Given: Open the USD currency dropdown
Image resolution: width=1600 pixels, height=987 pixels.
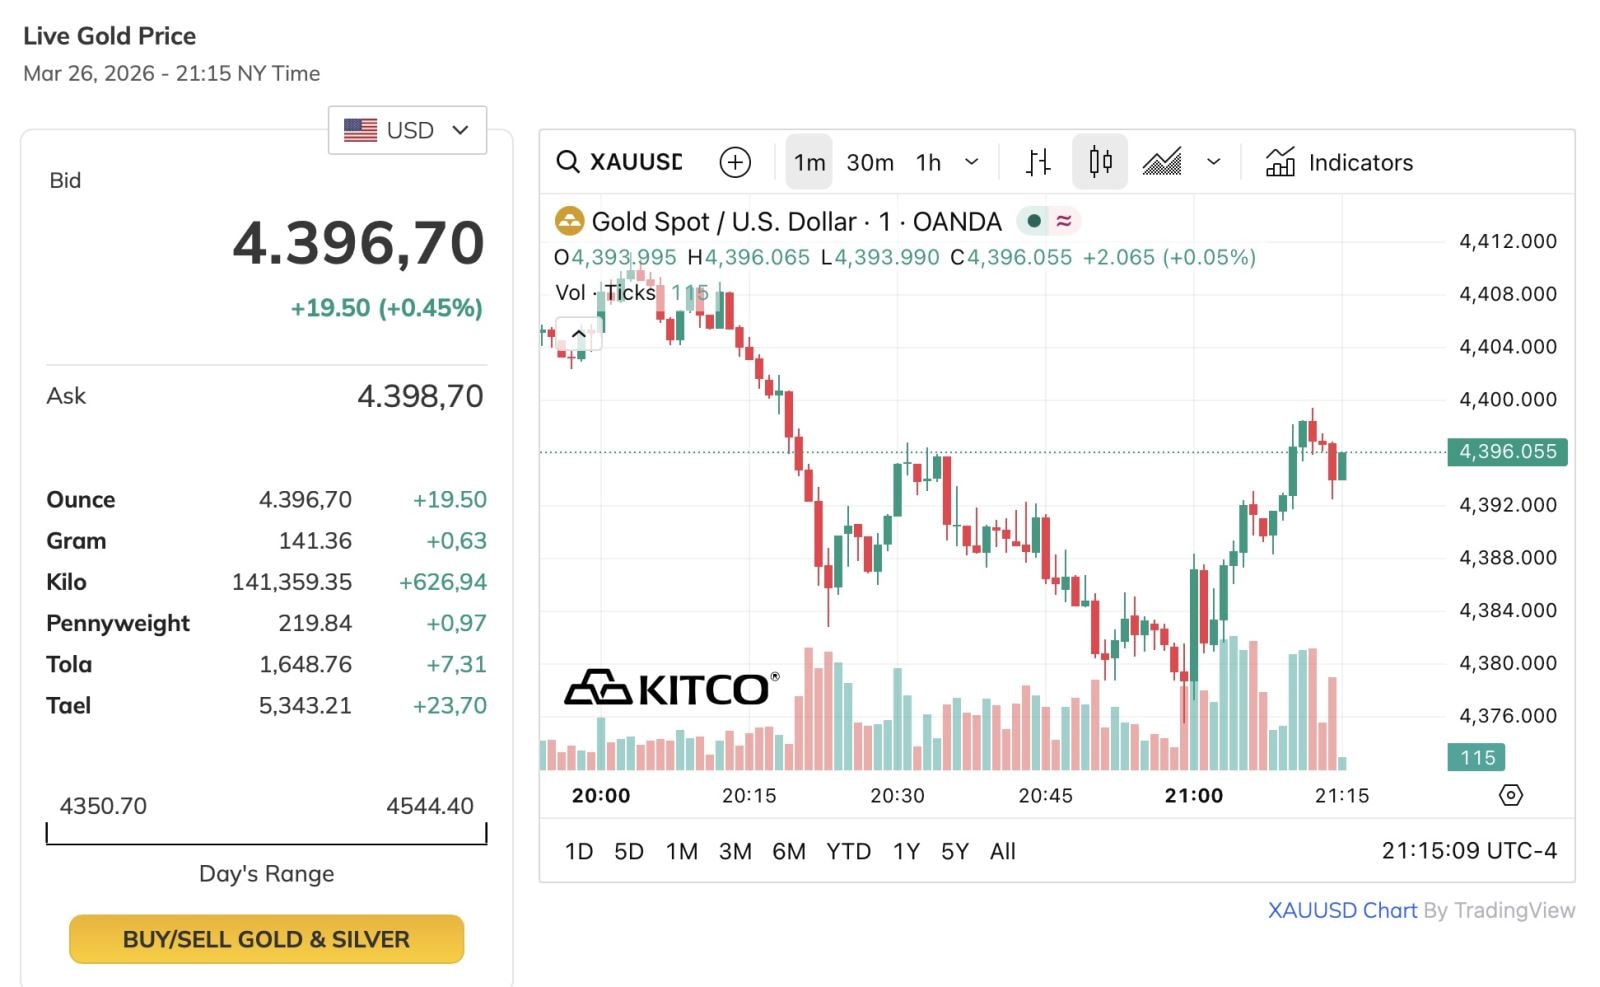Looking at the screenshot, I should tap(407, 130).
